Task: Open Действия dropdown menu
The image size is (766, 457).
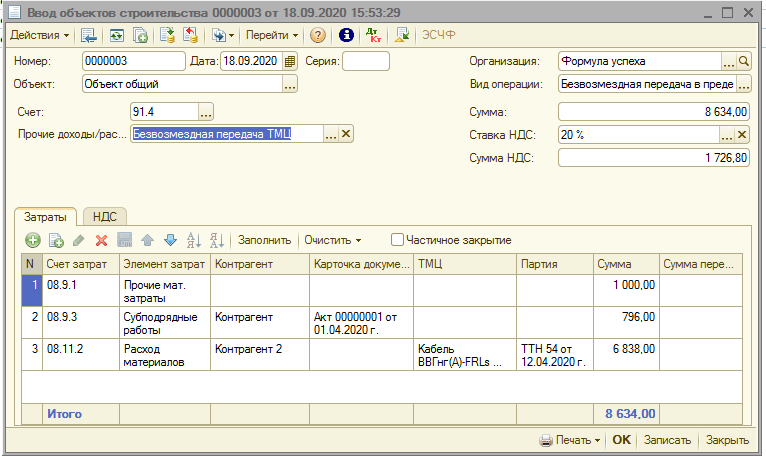Action: (39, 35)
